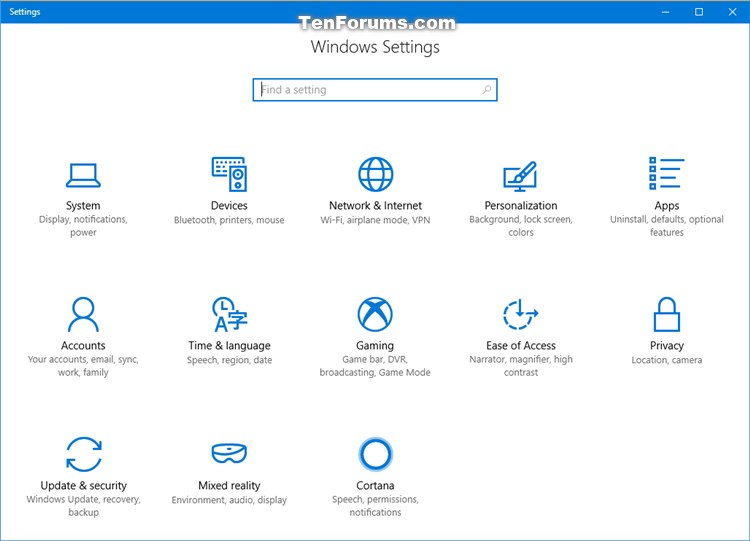Screen dimensions: 750x541
Task: Select the Gaming label
Action: click(375, 345)
